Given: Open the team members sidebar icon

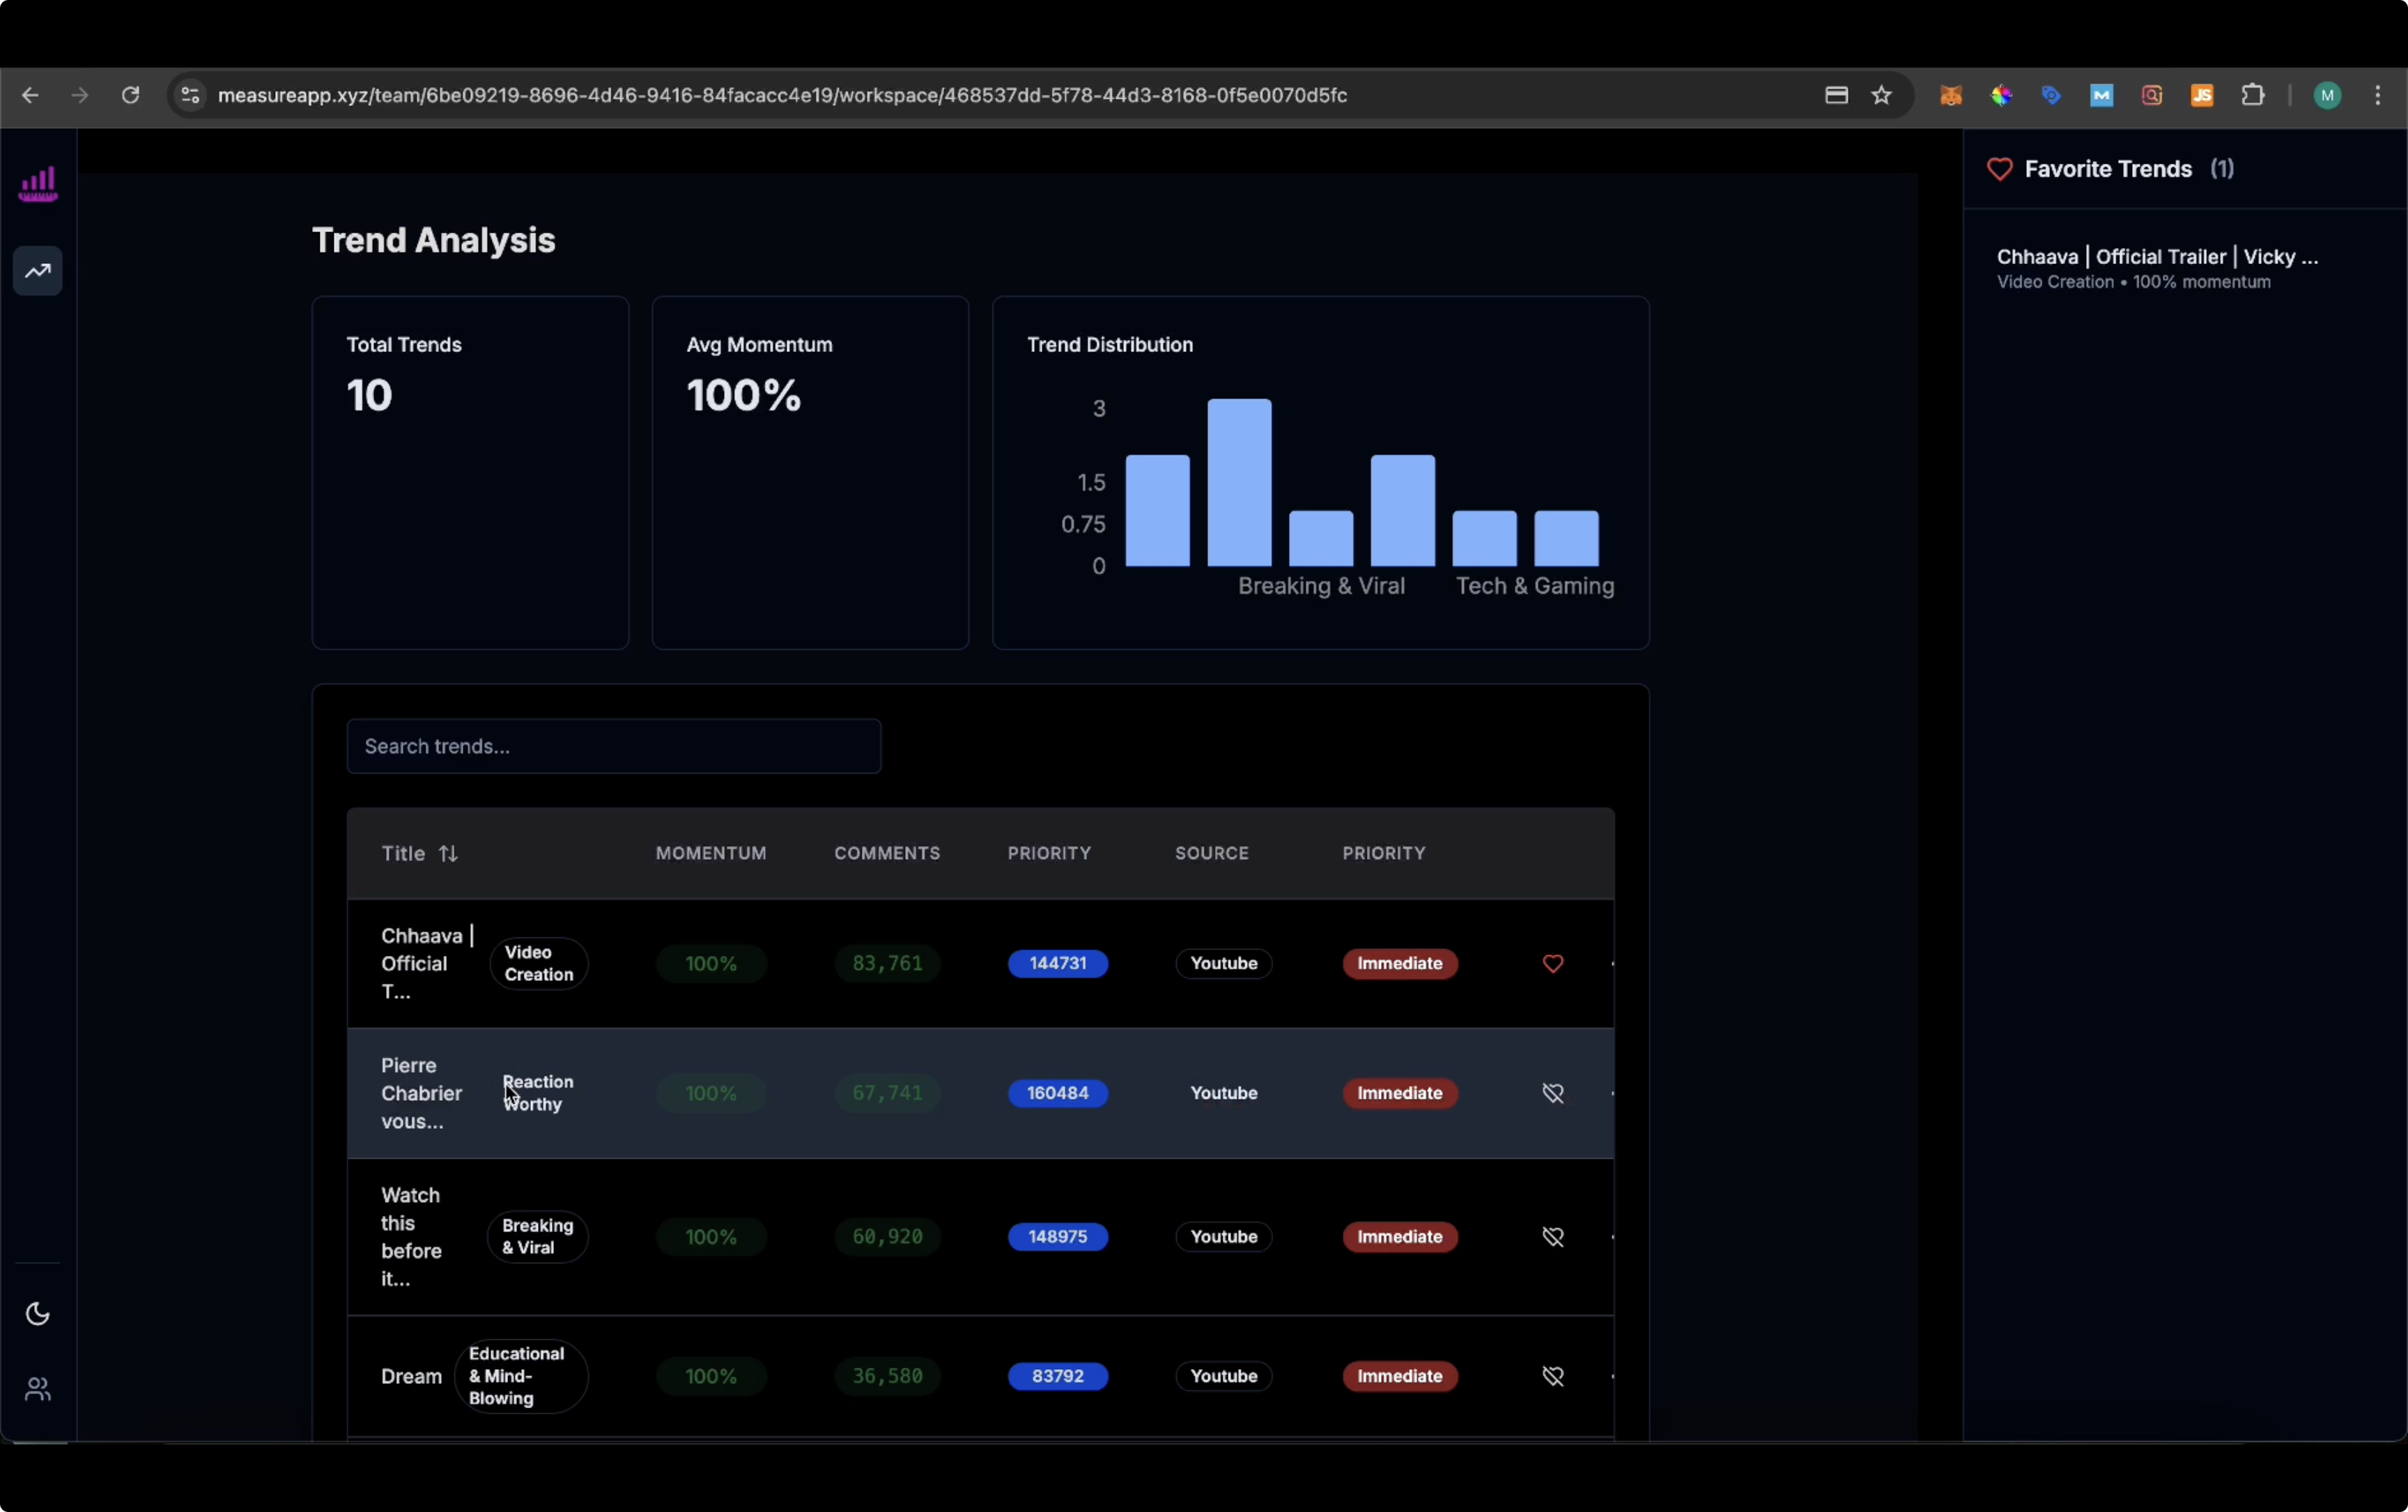Looking at the screenshot, I should 38,1389.
